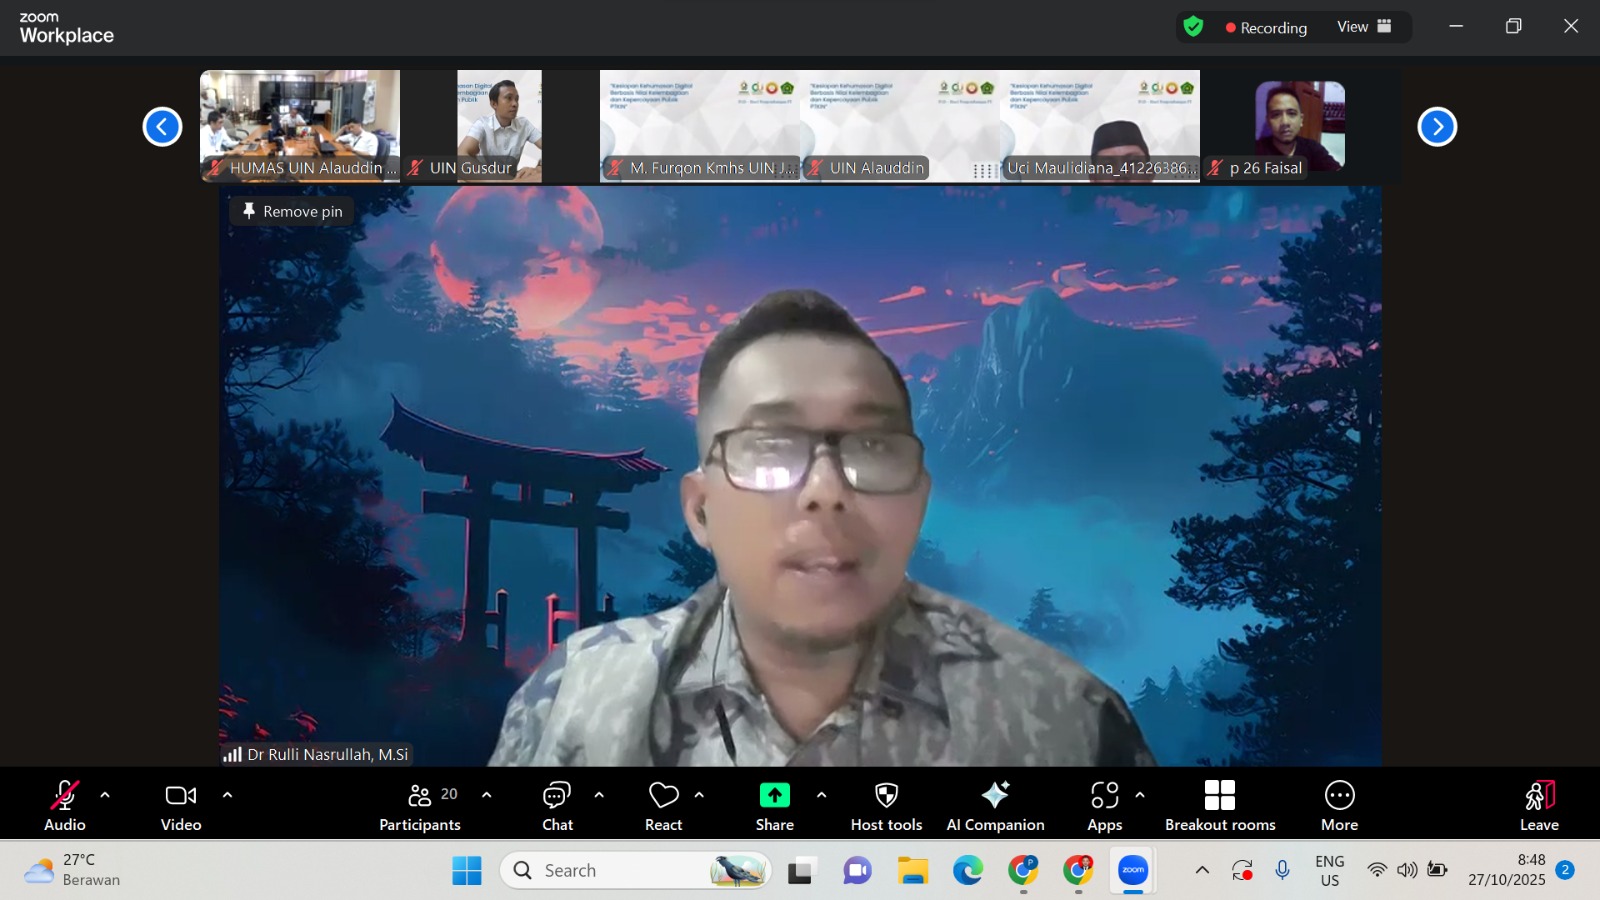Image resolution: width=1600 pixels, height=900 pixels.
Task: Remove pin from pinned video
Action: 292,212
